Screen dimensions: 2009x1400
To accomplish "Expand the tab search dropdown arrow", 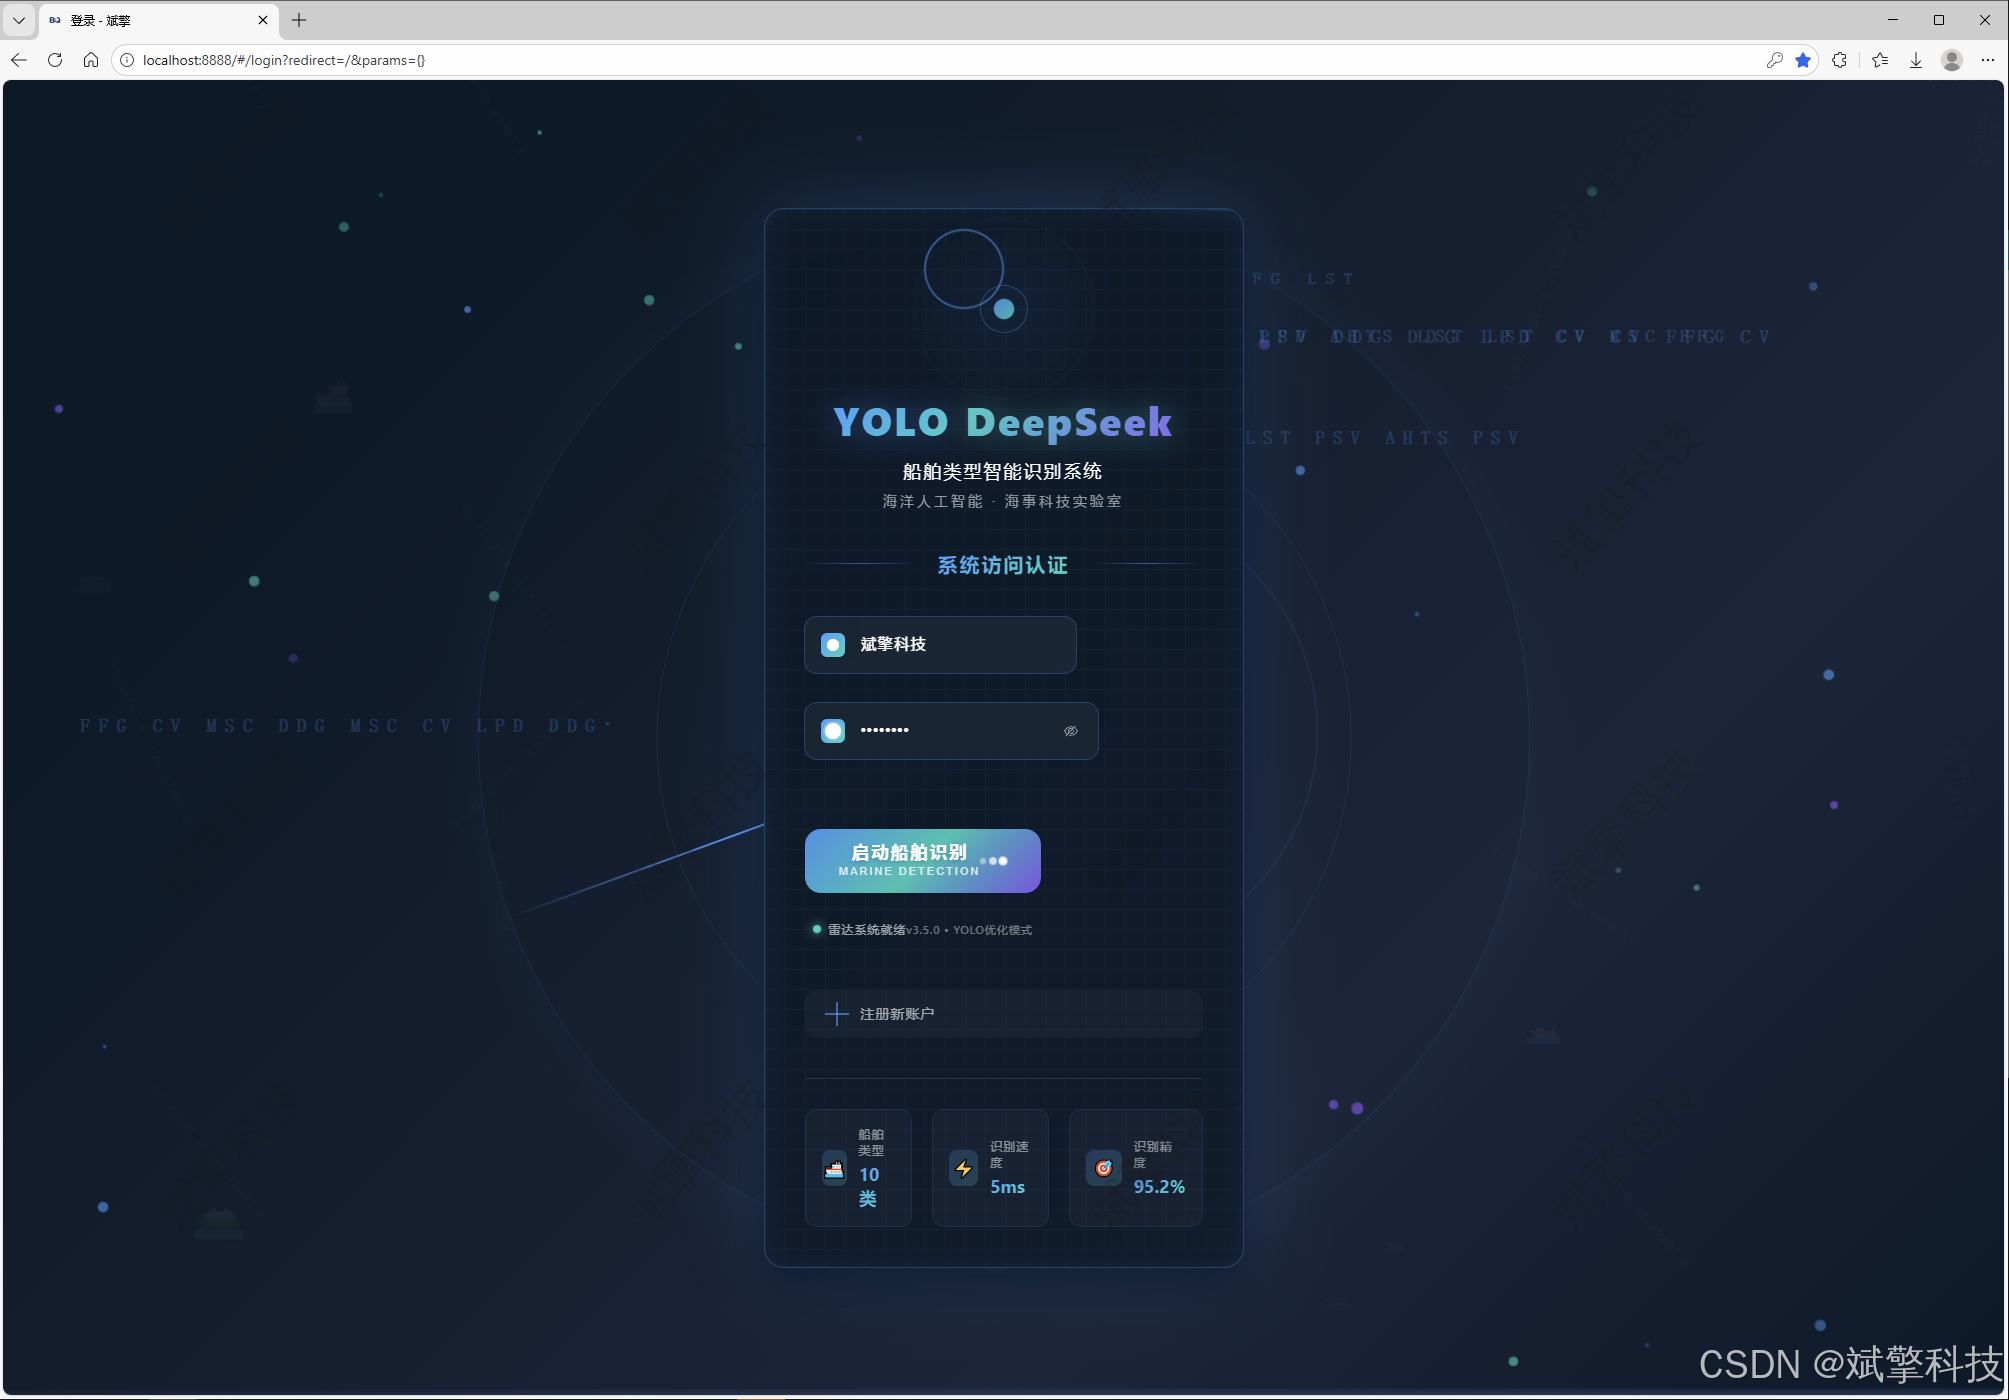I will pyautogui.click(x=19, y=20).
